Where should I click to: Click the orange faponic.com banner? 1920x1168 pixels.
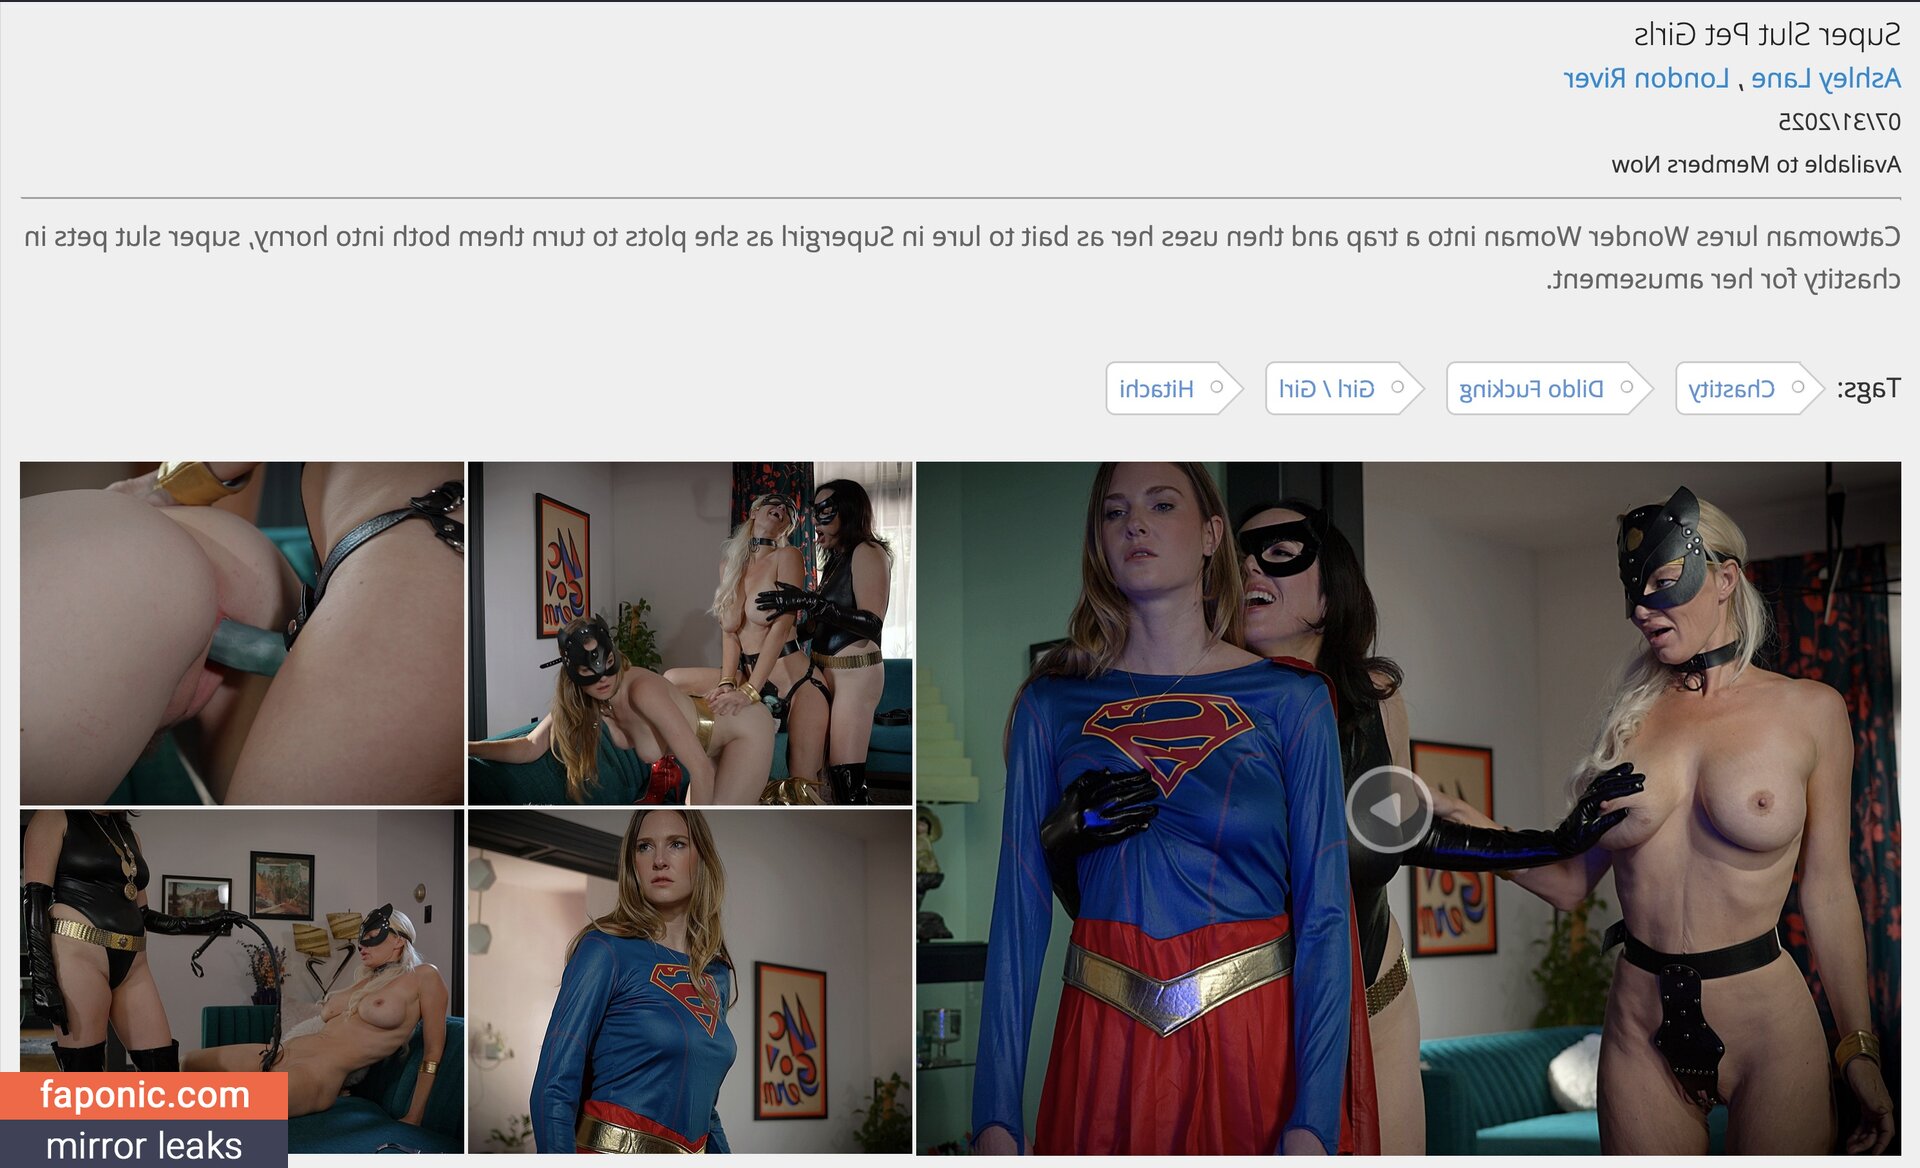click(144, 1095)
